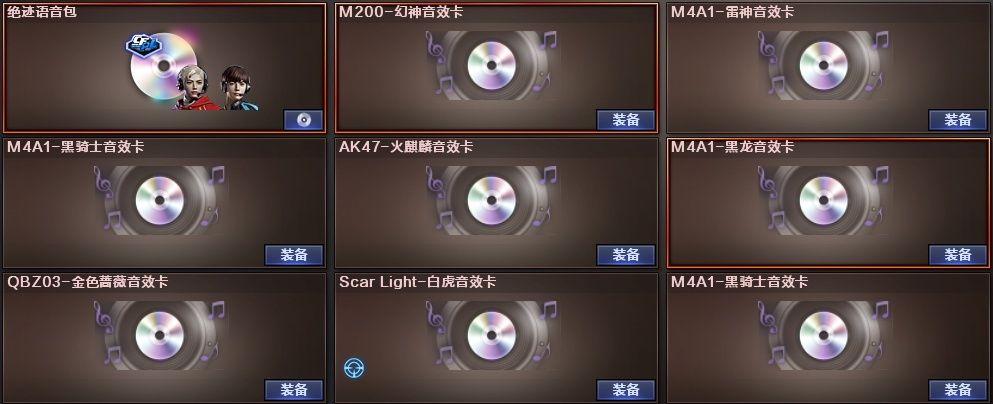Select the AK47-火麒麟音效卡 disc icon
Image resolution: width=993 pixels, height=404 pixels.
click(x=491, y=201)
